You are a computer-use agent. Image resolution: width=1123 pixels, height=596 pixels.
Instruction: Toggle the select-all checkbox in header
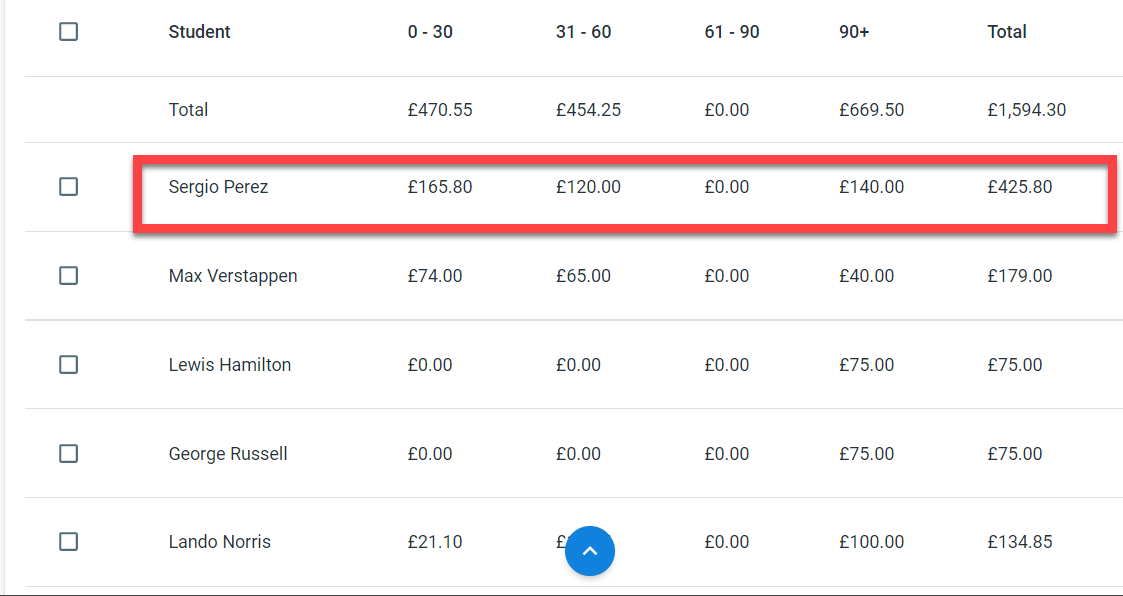pos(68,32)
